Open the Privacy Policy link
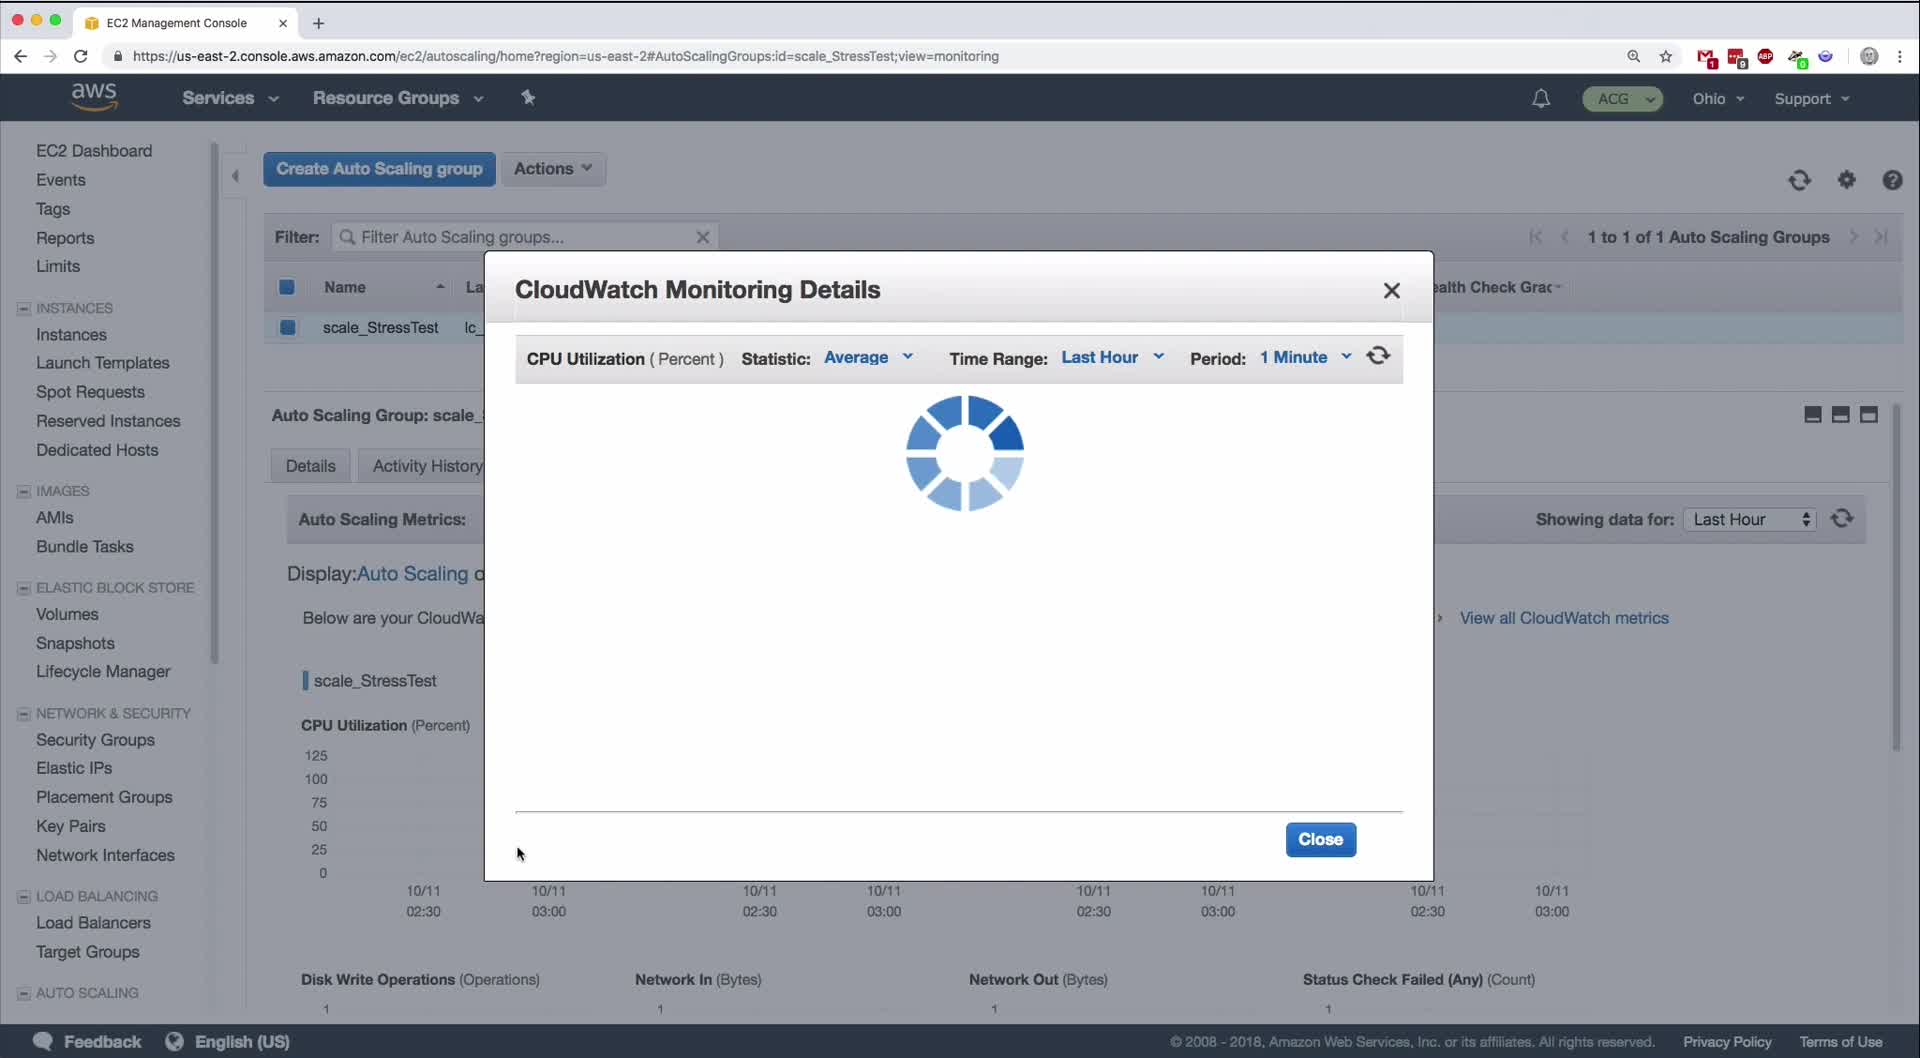Viewport: 1920px width, 1058px height. (1727, 1041)
